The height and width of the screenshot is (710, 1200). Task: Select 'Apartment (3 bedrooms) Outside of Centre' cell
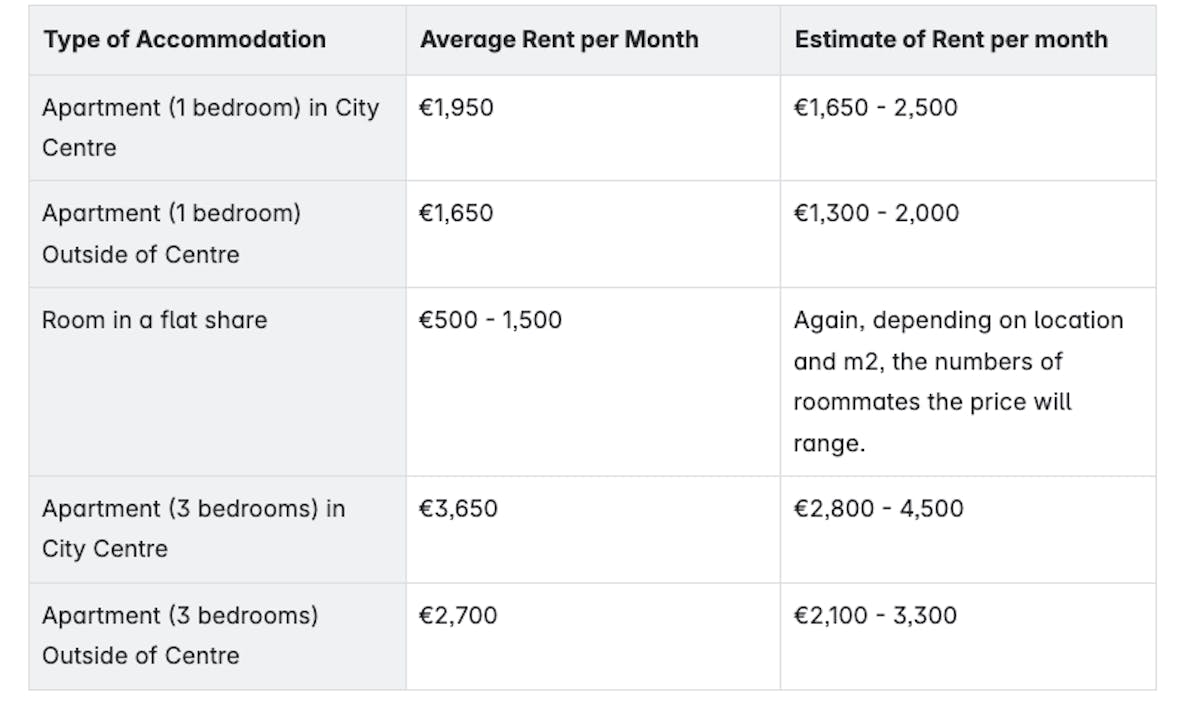180,635
